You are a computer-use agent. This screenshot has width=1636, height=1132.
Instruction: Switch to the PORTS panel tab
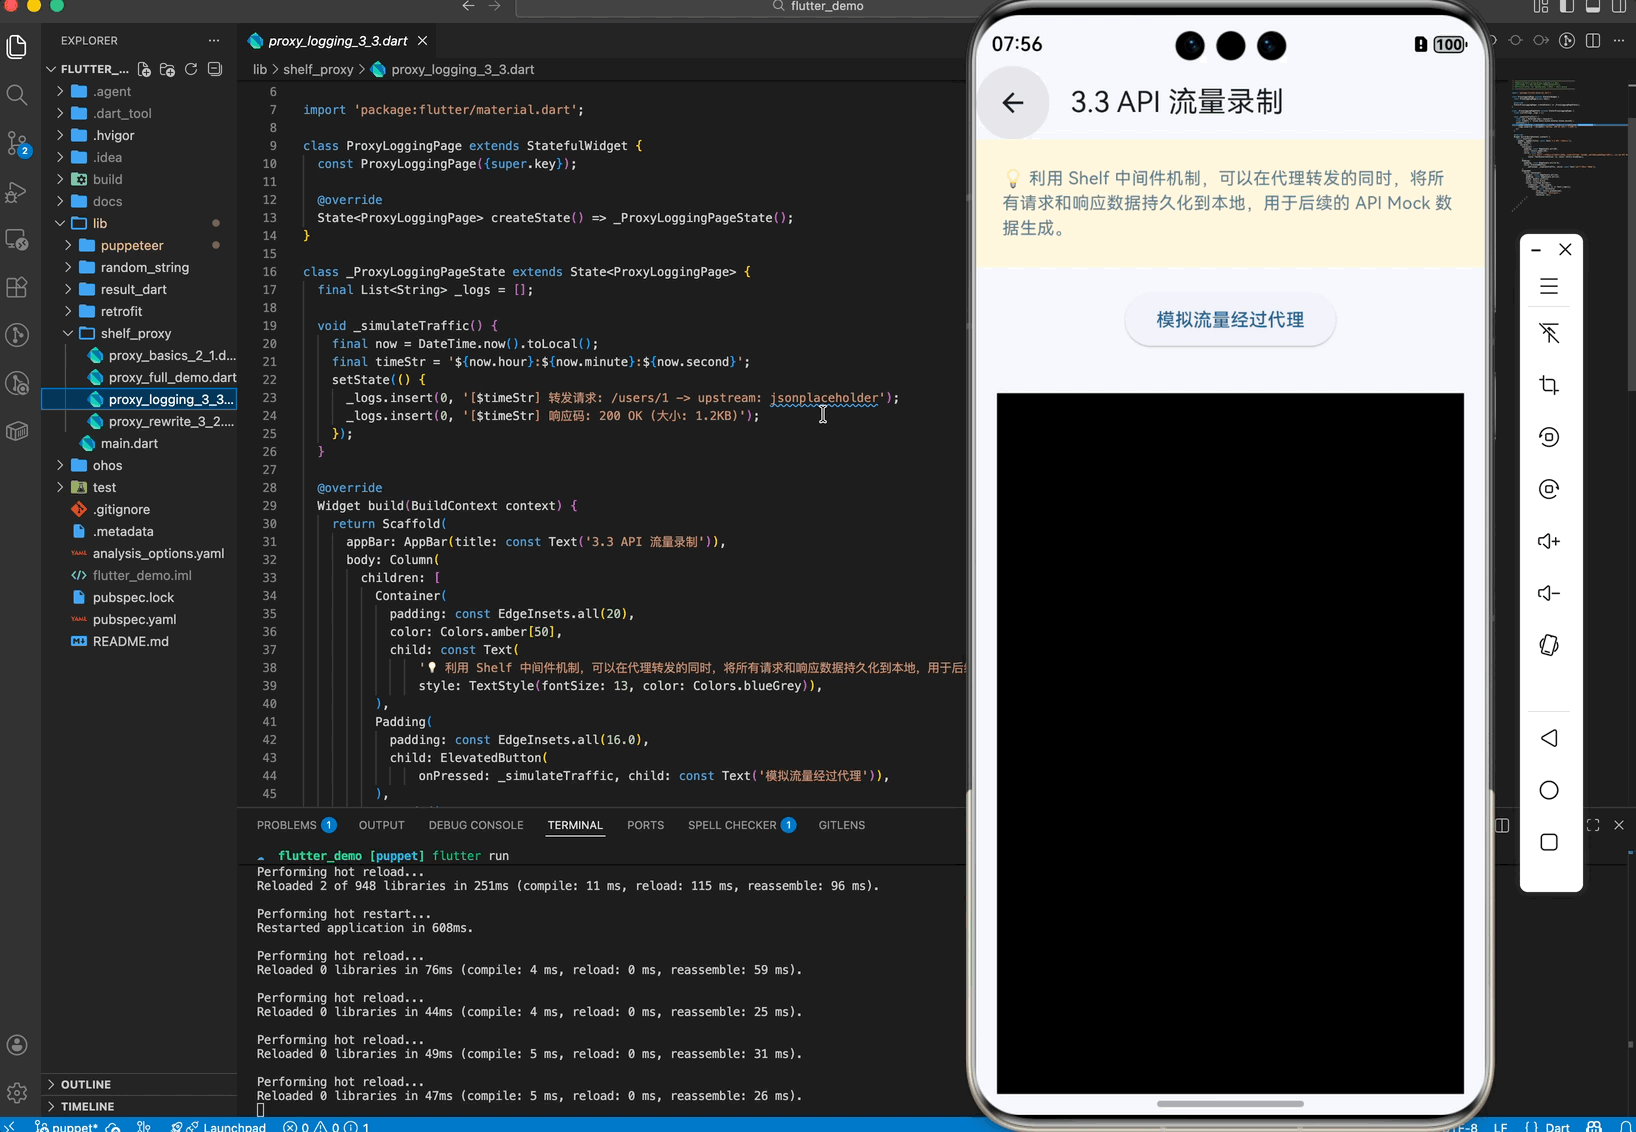[645, 825]
